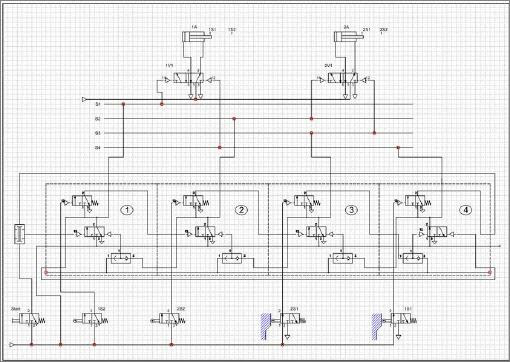
Task: Click the 2V1 5/2 directional valve
Action: 343,79
